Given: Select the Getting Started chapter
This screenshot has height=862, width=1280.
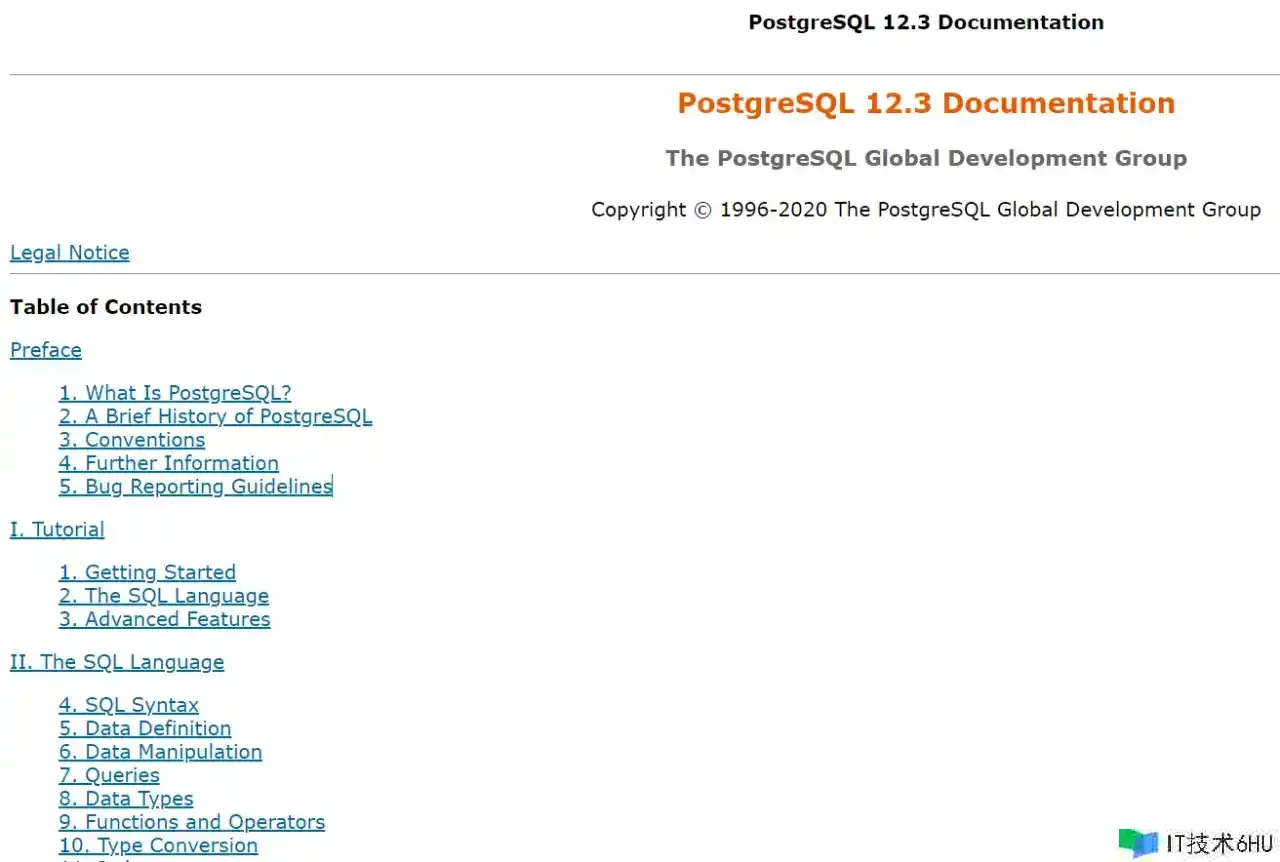Looking at the screenshot, I should 147,573.
